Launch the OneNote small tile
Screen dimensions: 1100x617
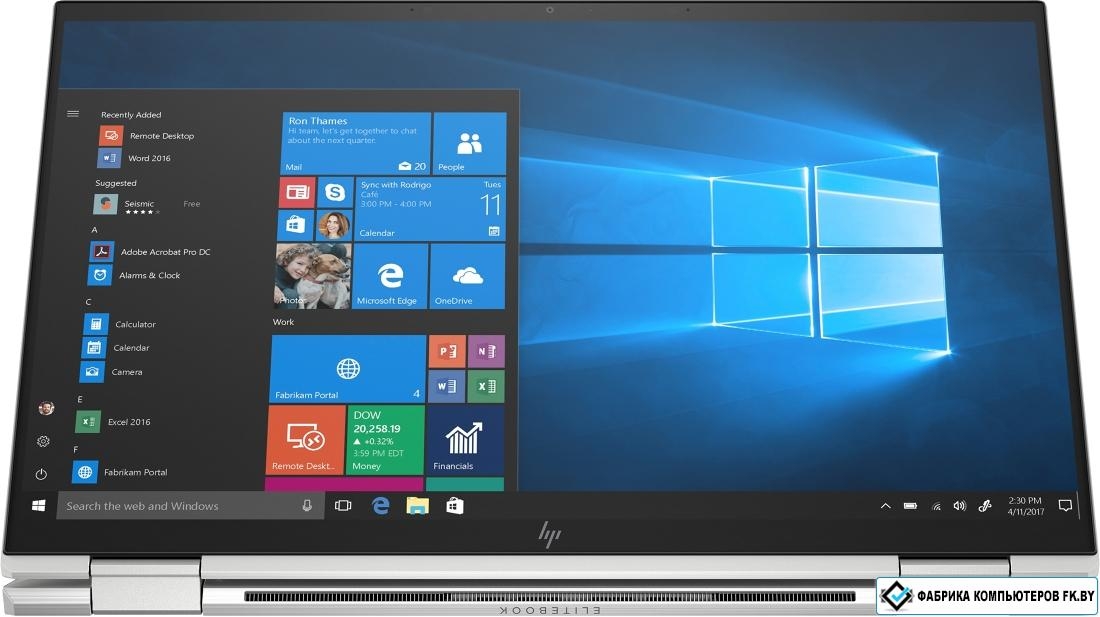[x=487, y=351]
